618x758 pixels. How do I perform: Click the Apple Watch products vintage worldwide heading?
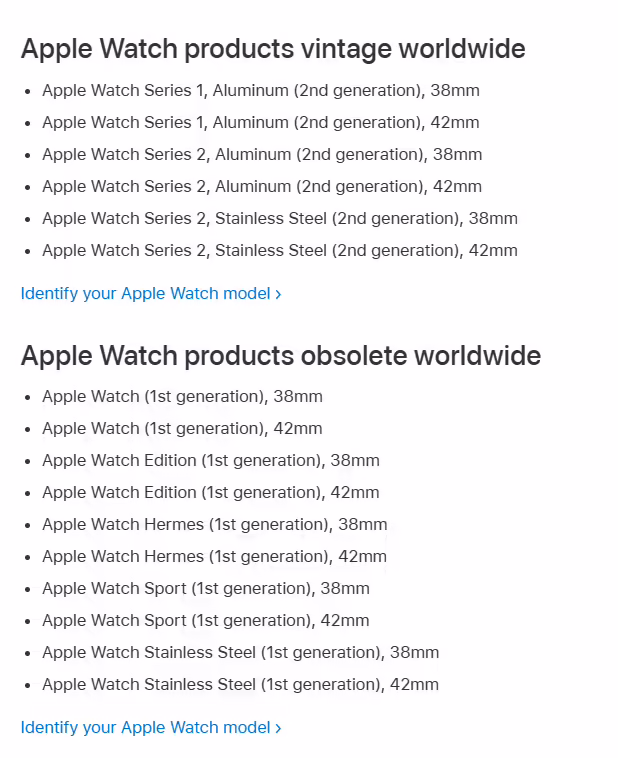[x=273, y=49]
